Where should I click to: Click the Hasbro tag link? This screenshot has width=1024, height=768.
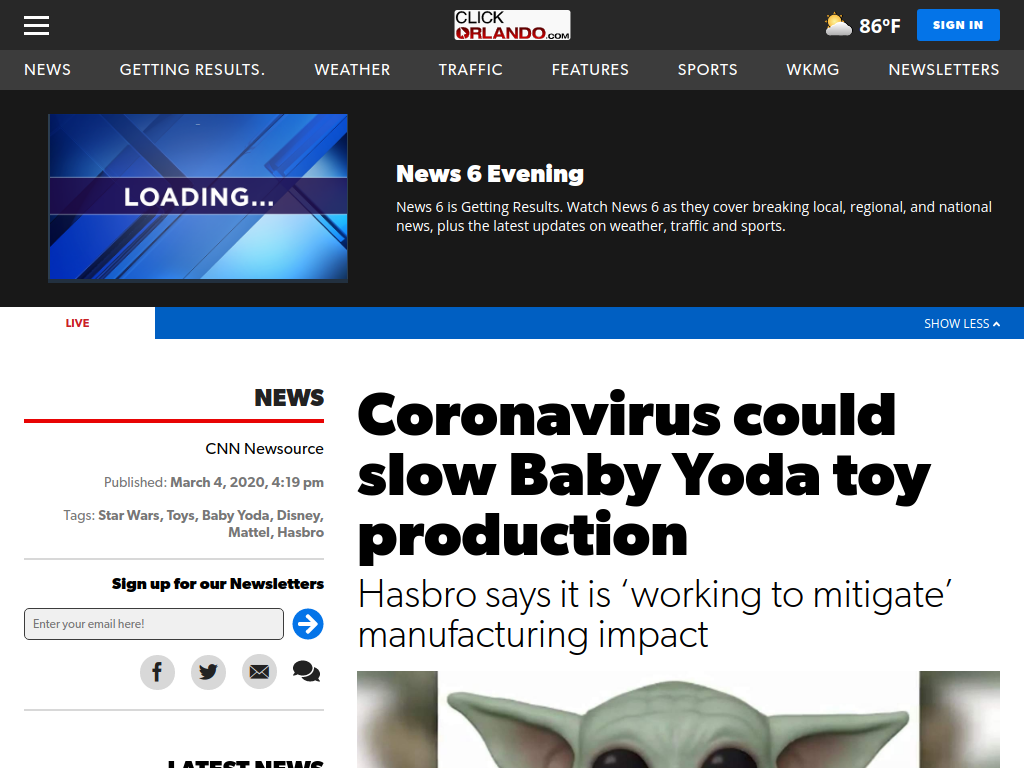tap(300, 532)
